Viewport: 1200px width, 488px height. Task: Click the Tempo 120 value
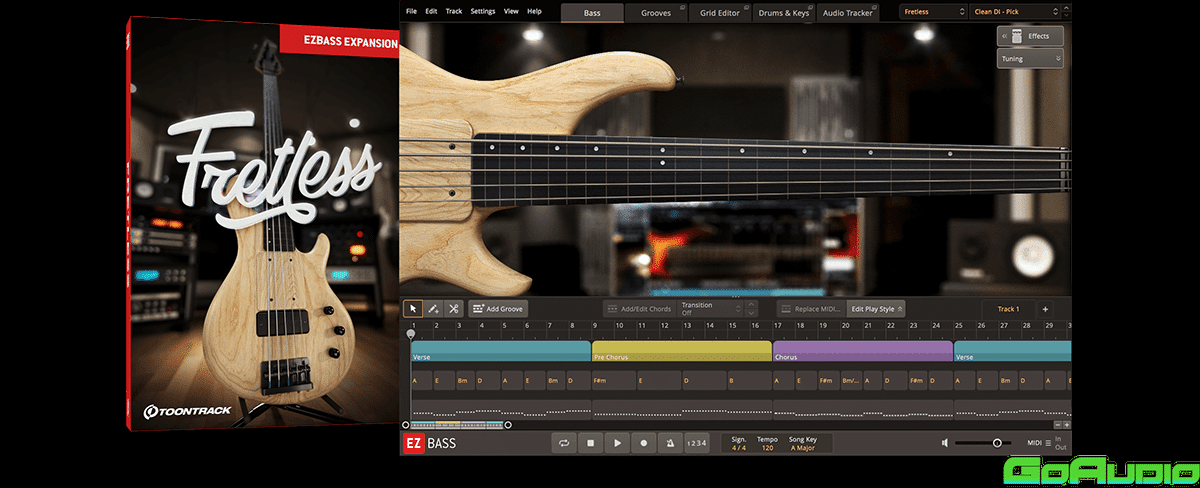[x=767, y=448]
